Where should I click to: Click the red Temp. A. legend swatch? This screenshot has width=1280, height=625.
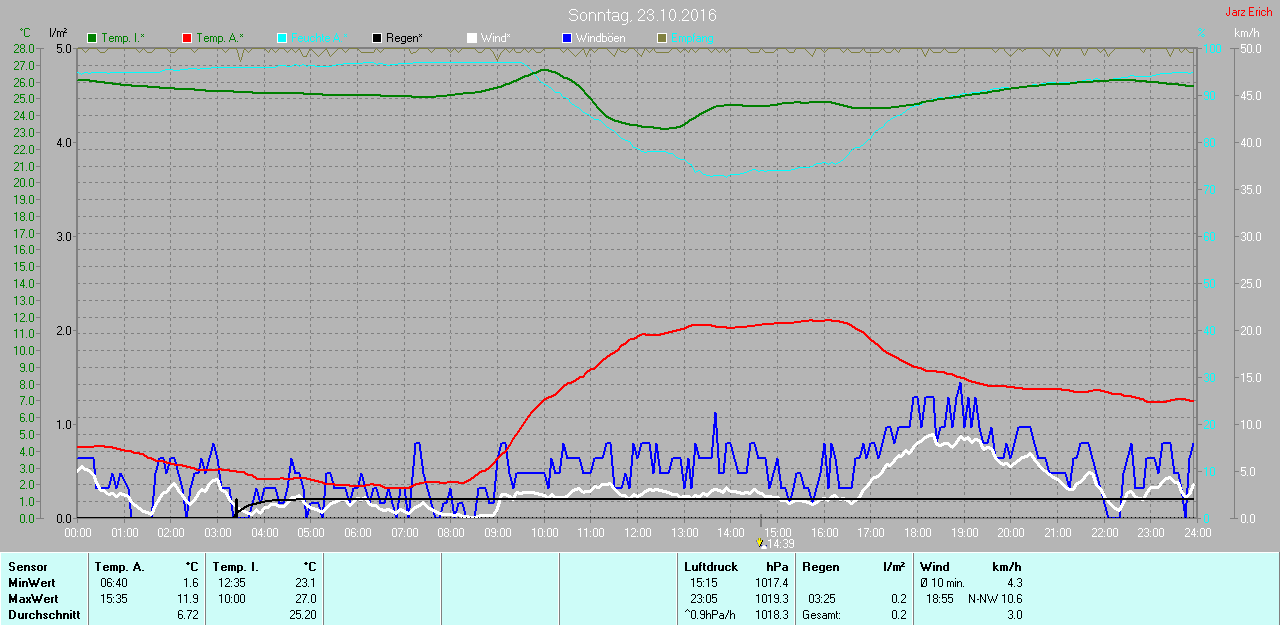tap(187, 38)
